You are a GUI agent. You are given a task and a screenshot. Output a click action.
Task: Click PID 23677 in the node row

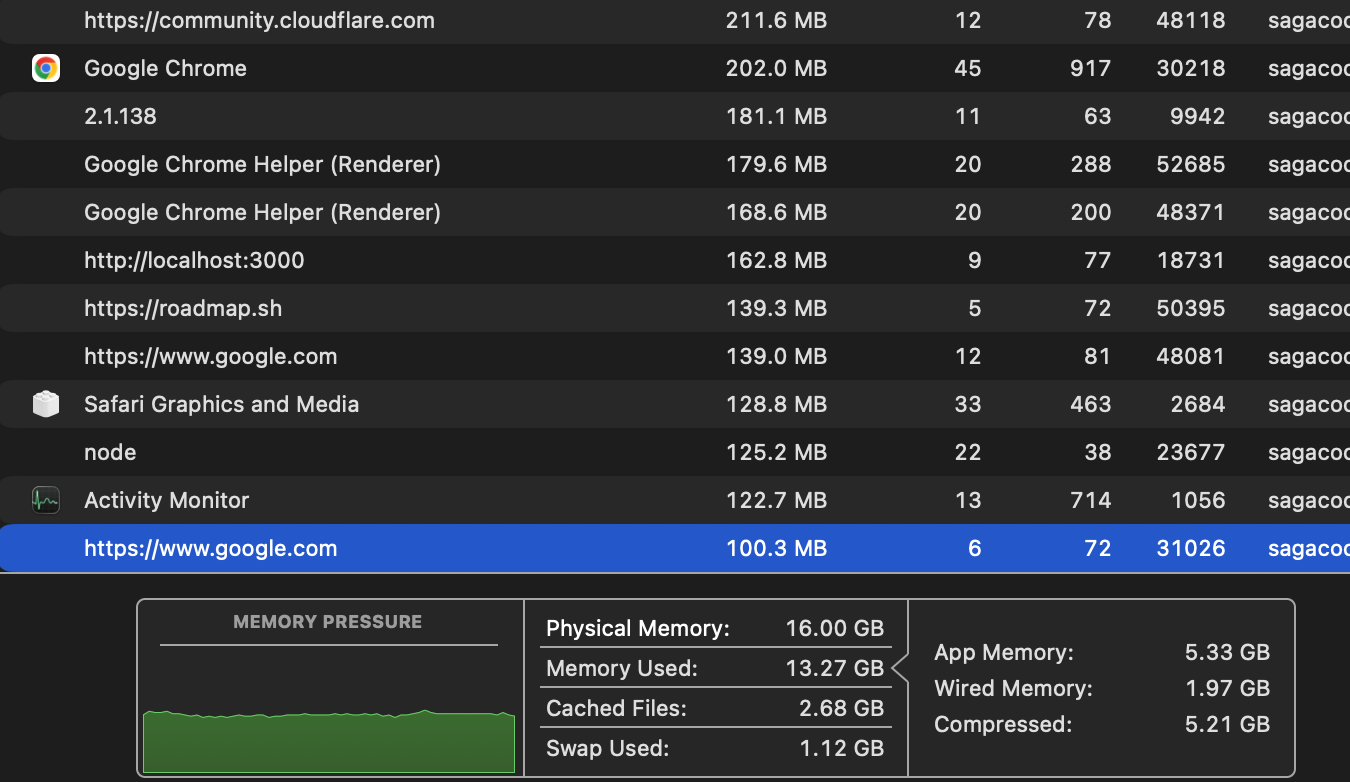pos(1190,452)
